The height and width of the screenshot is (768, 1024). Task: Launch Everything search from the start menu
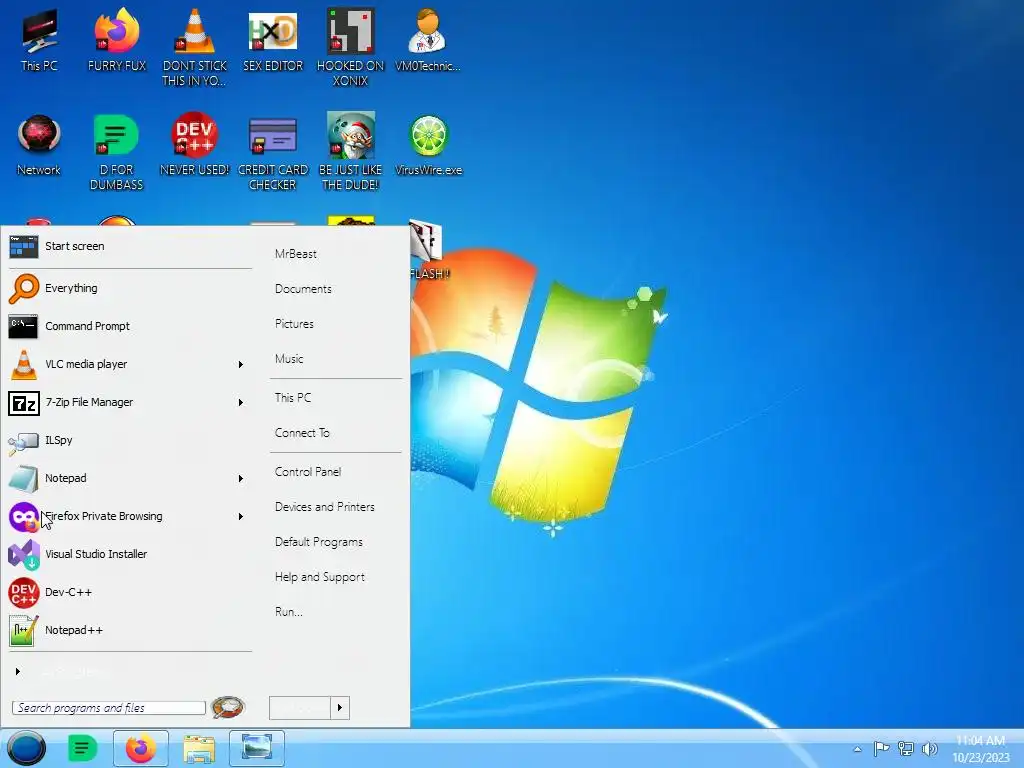129,288
